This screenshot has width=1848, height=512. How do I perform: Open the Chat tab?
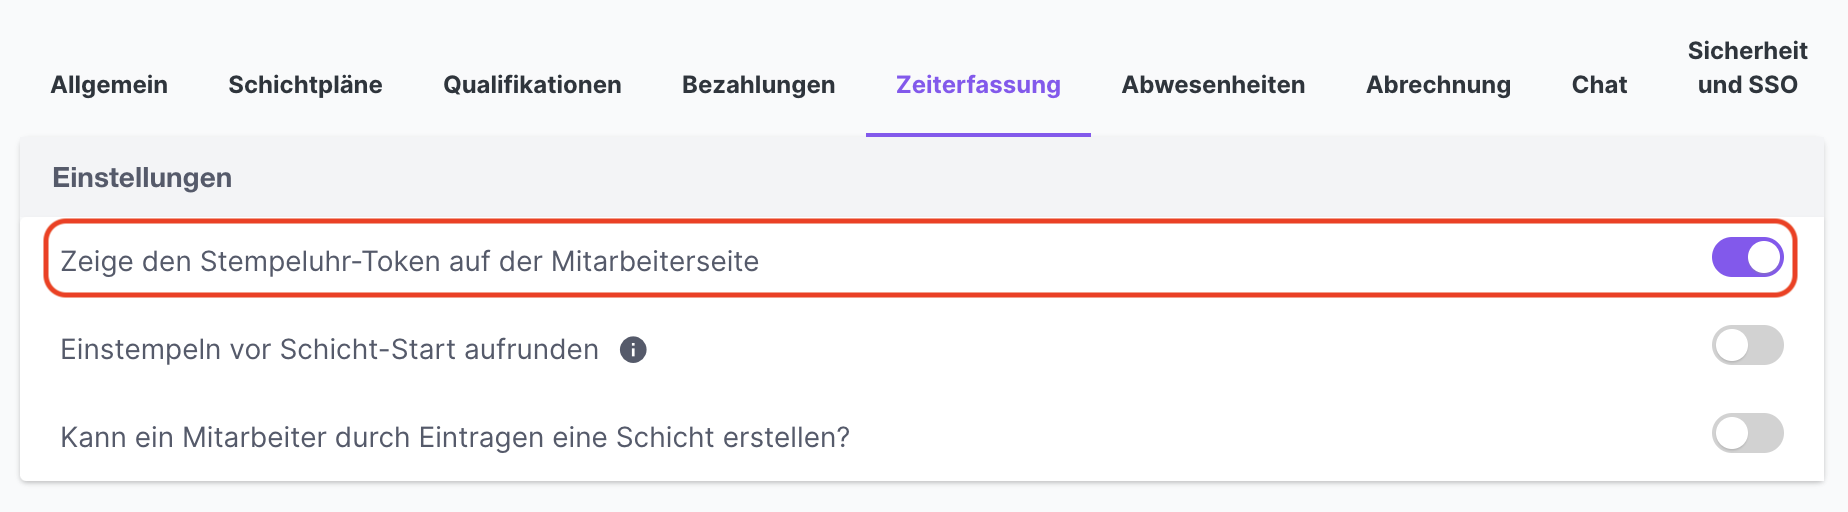(1599, 85)
